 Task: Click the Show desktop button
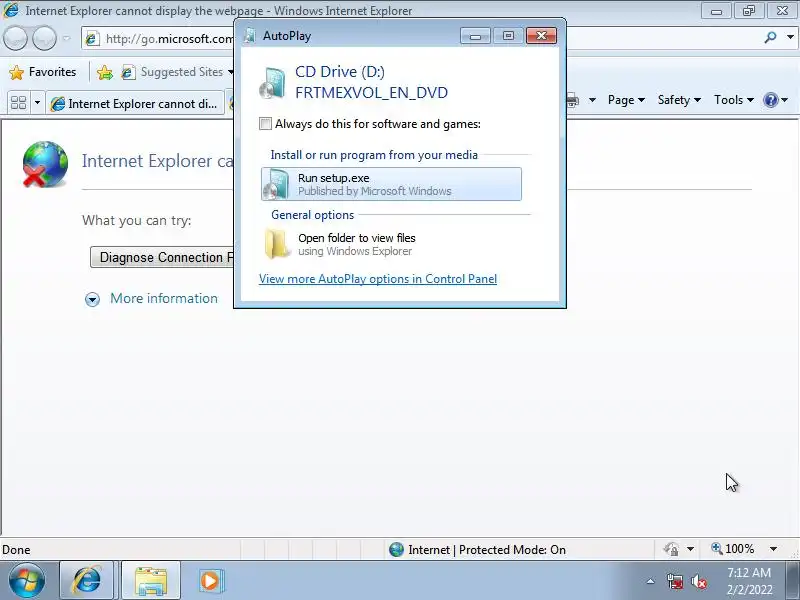tap(793, 581)
